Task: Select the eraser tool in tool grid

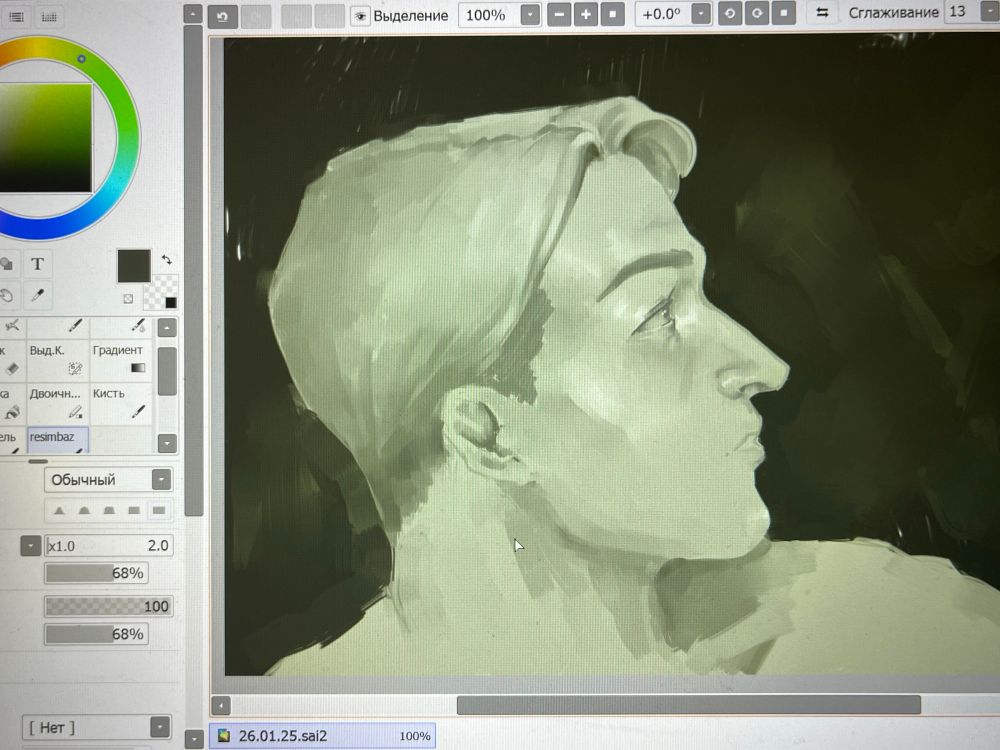Action: (x=11, y=360)
